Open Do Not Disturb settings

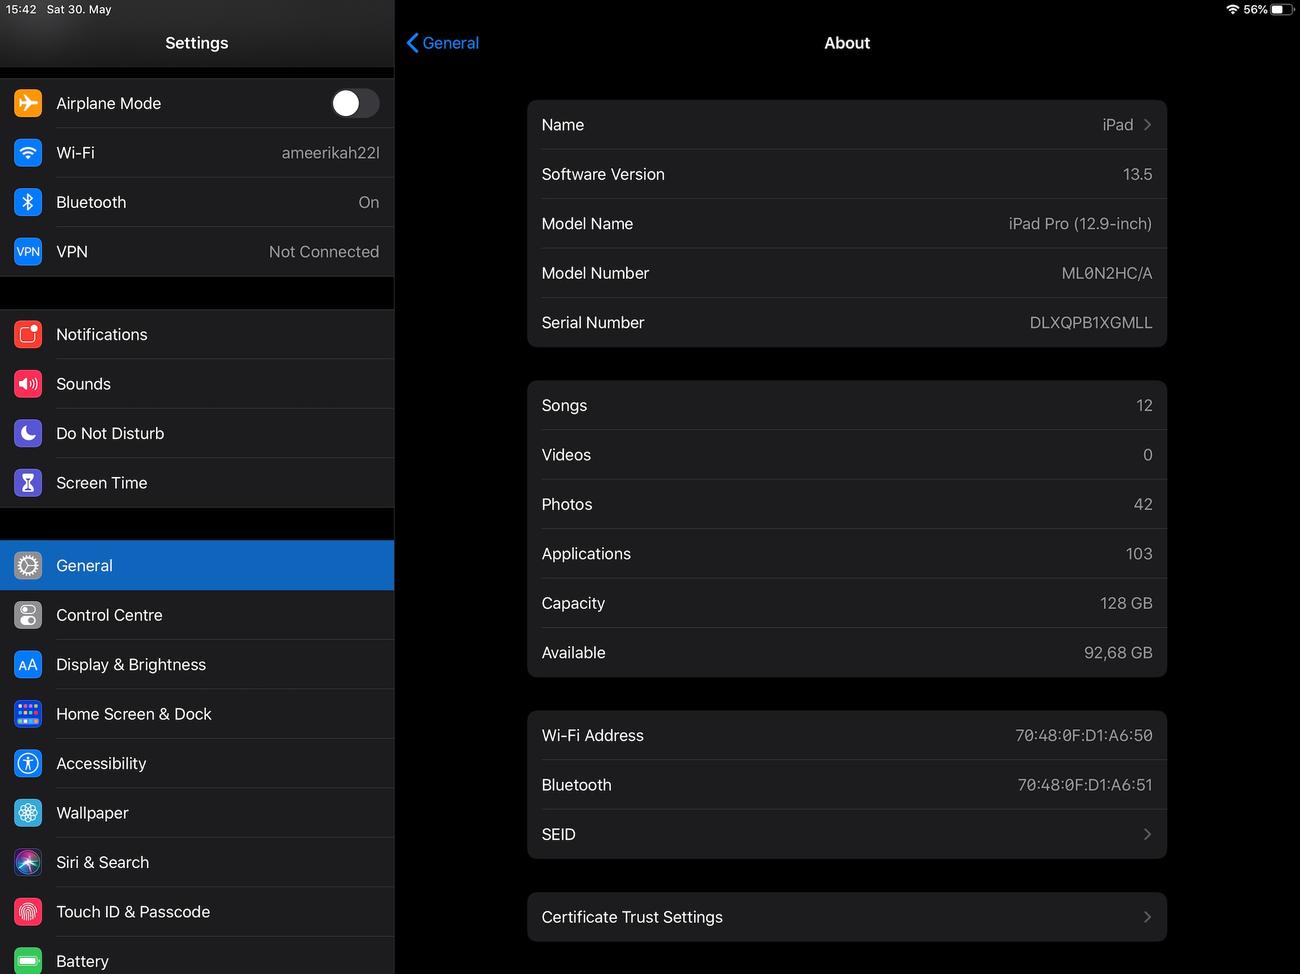(197, 433)
